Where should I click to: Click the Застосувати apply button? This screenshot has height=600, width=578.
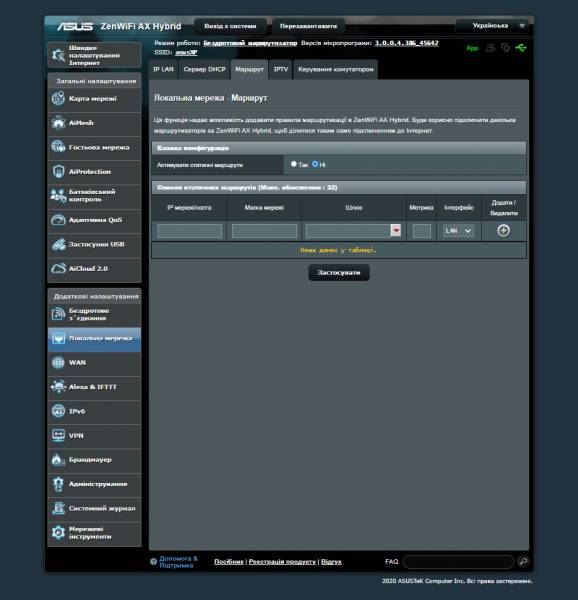tap(339, 272)
